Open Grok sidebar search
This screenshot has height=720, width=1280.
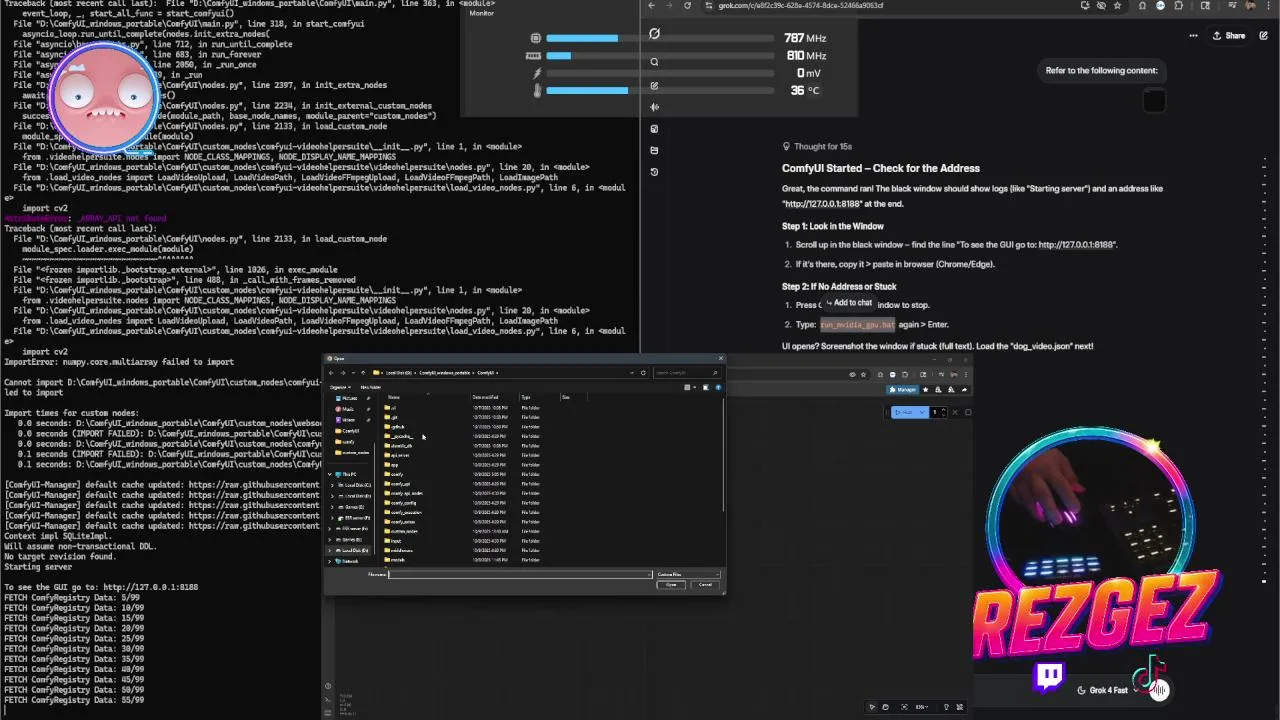(x=654, y=62)
